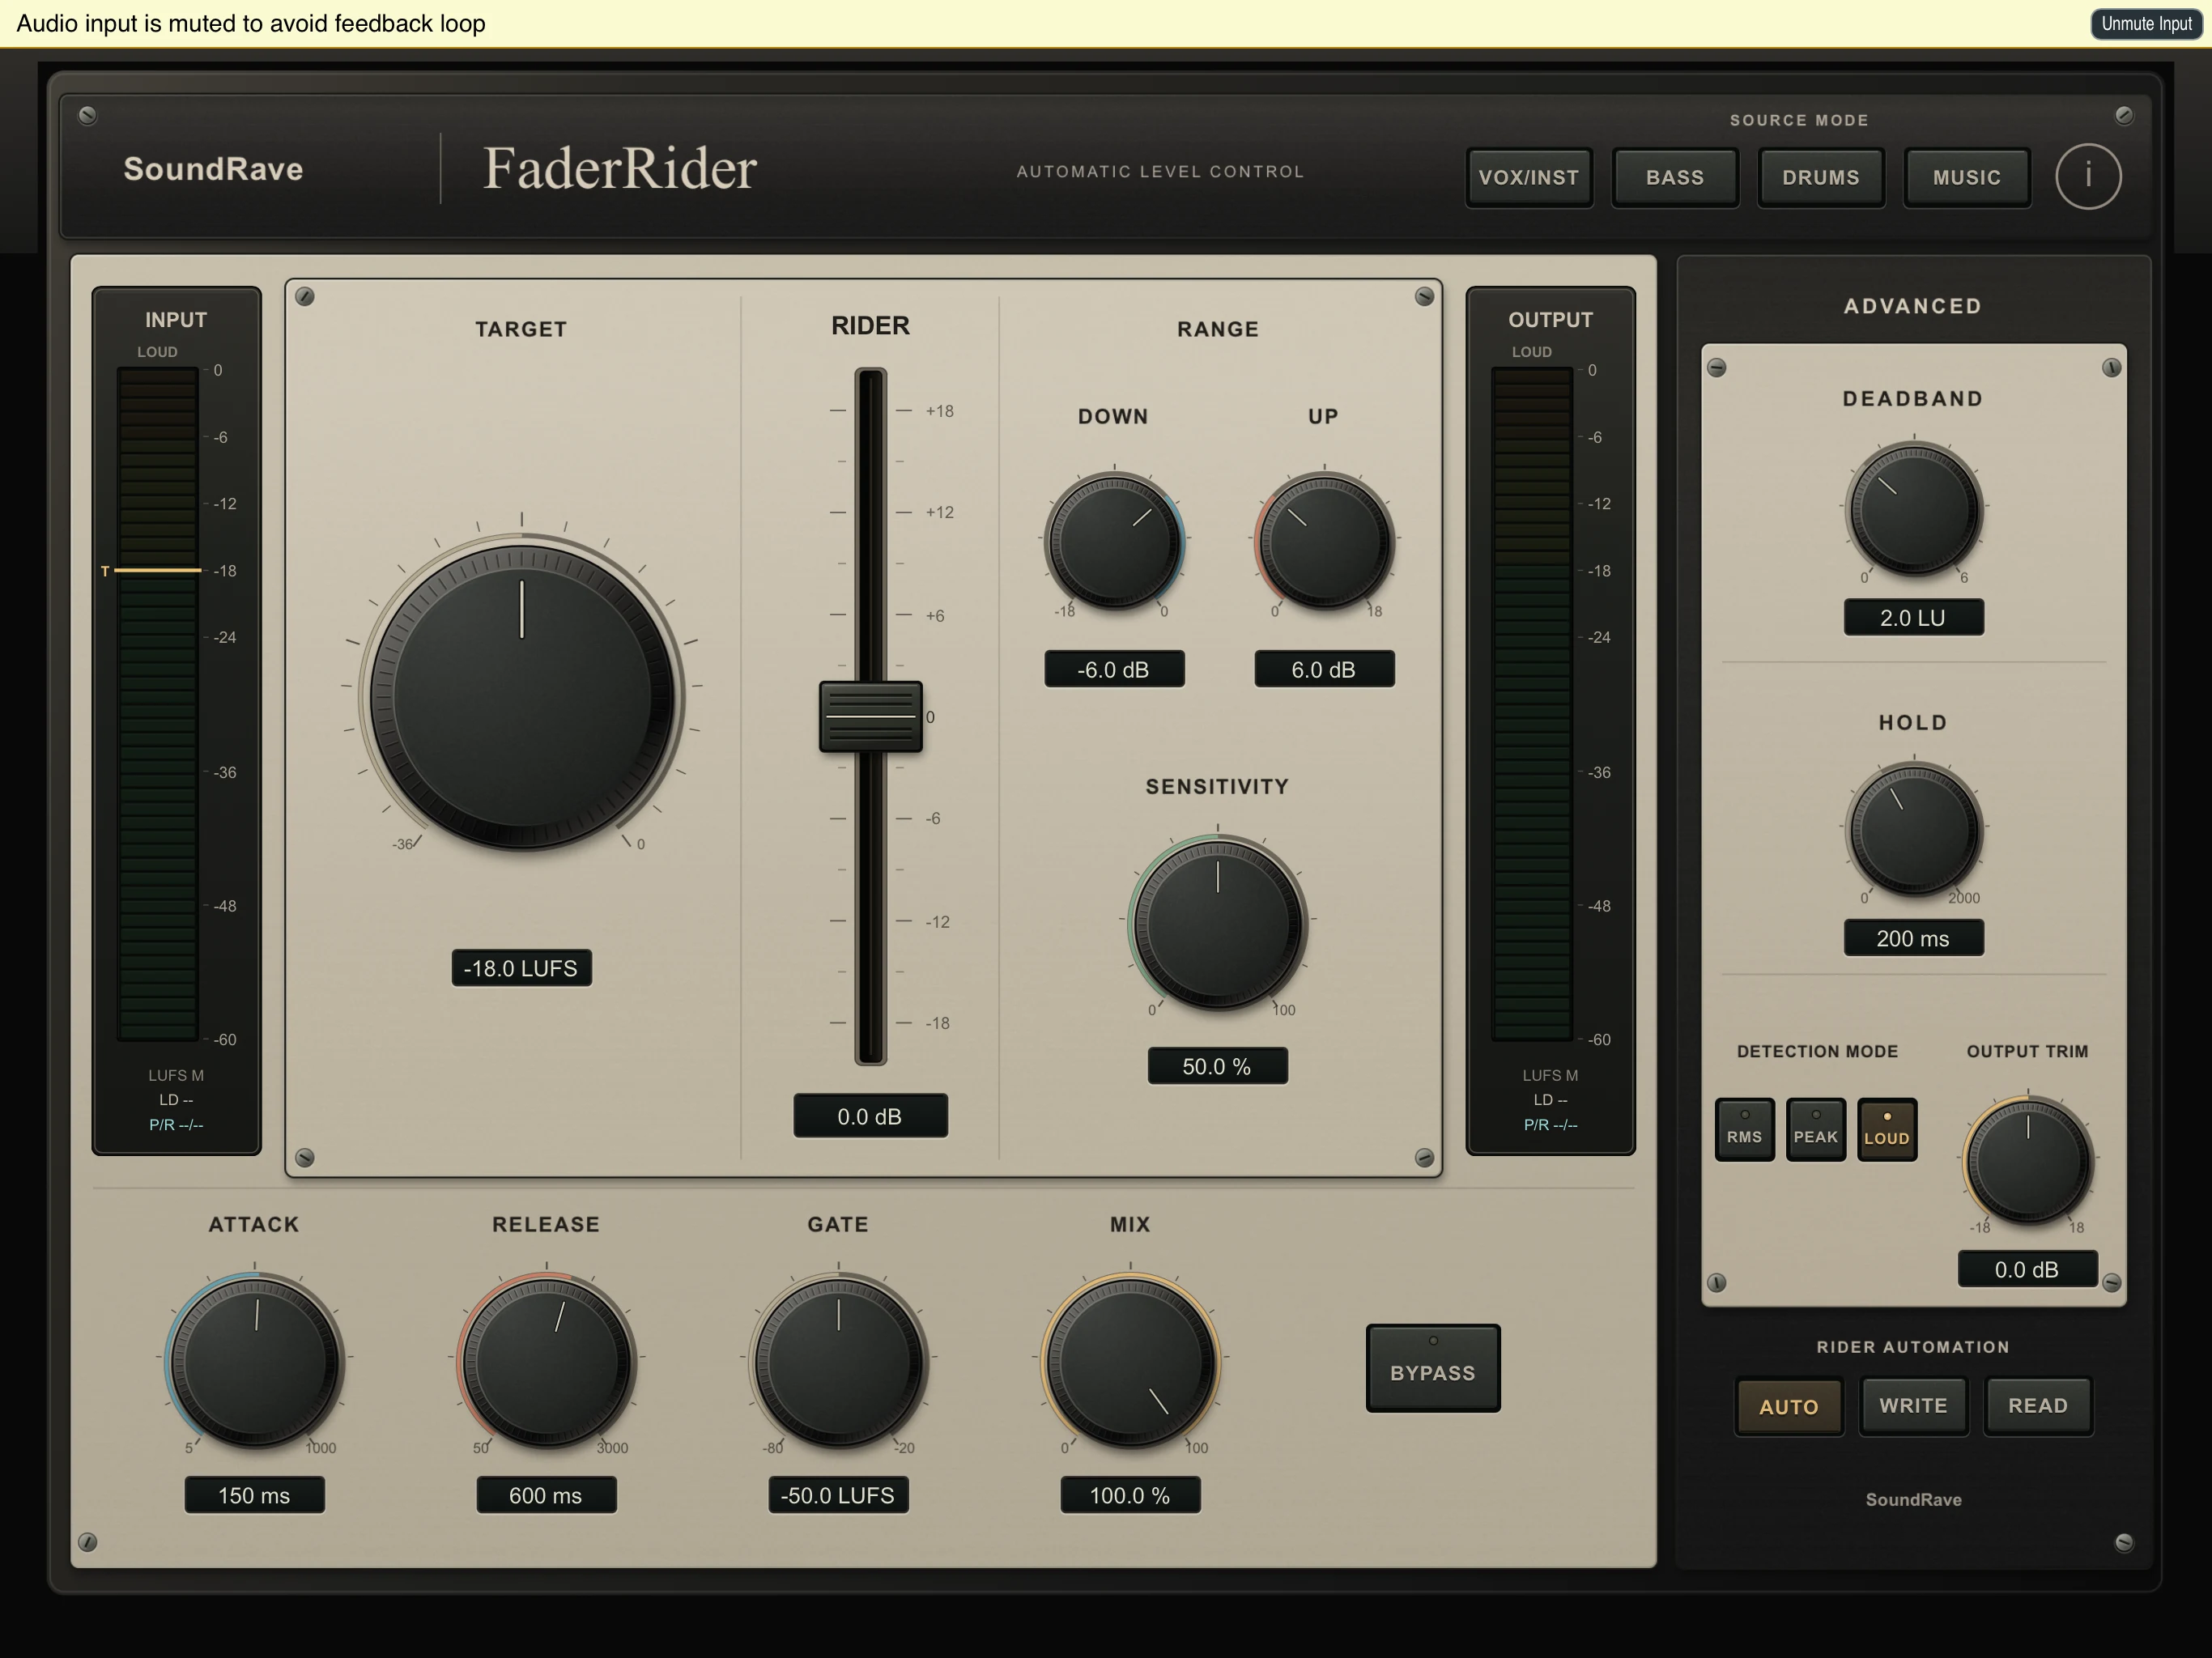Click the OUTPUT TRIM knob
The height and width of the screenshot is (1658, 2212).
point(2027,1162)
